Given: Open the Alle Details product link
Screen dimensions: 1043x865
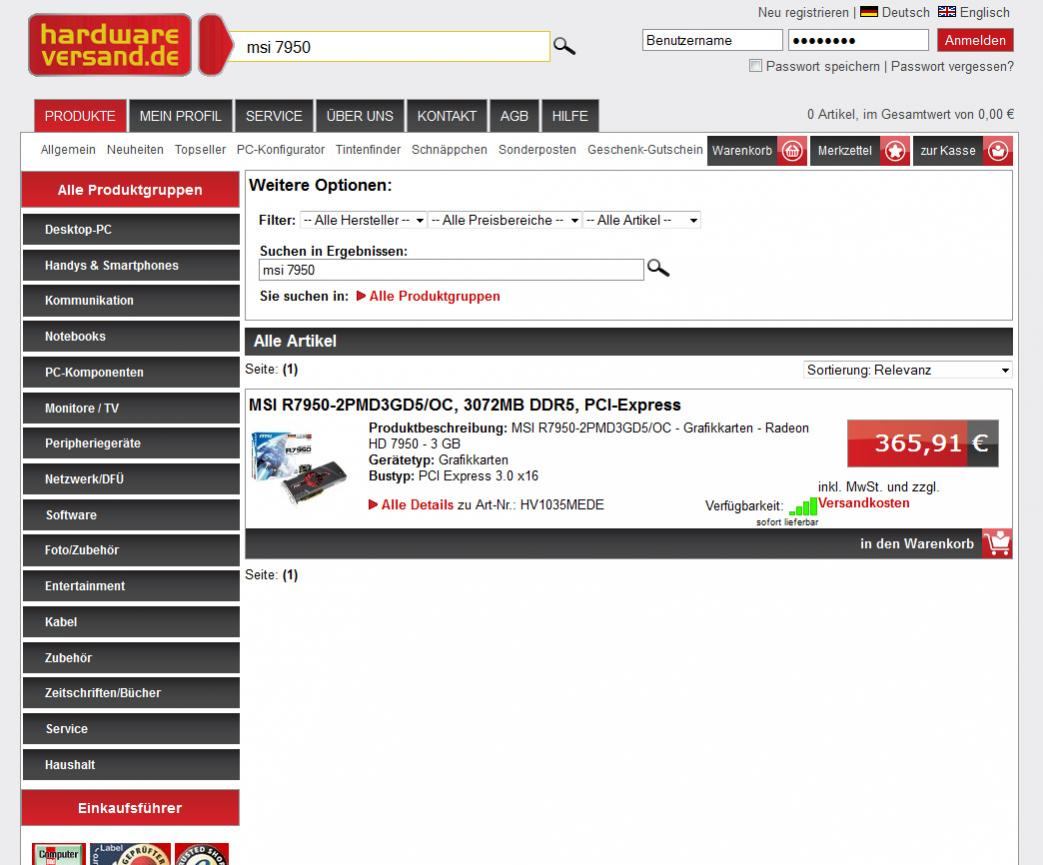Looking at the screenshot, I should point(417,505).
